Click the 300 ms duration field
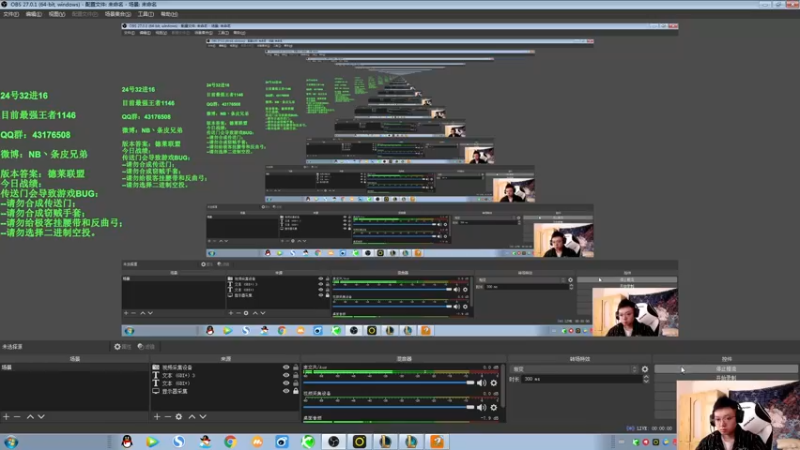The height and width of the screenshot is (450, 800). point(582,379)
